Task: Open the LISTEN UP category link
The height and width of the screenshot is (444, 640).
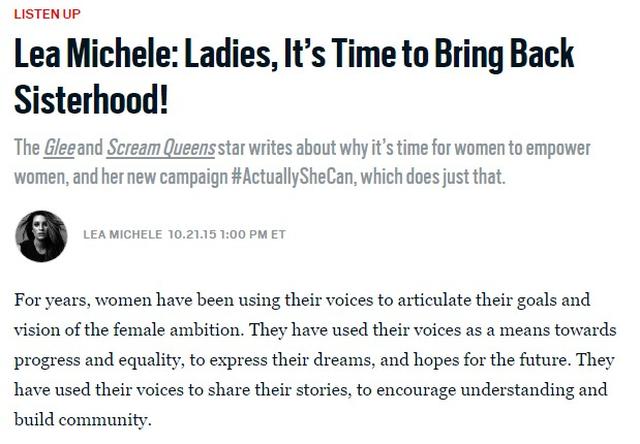Action: click(x=47, y=14)
